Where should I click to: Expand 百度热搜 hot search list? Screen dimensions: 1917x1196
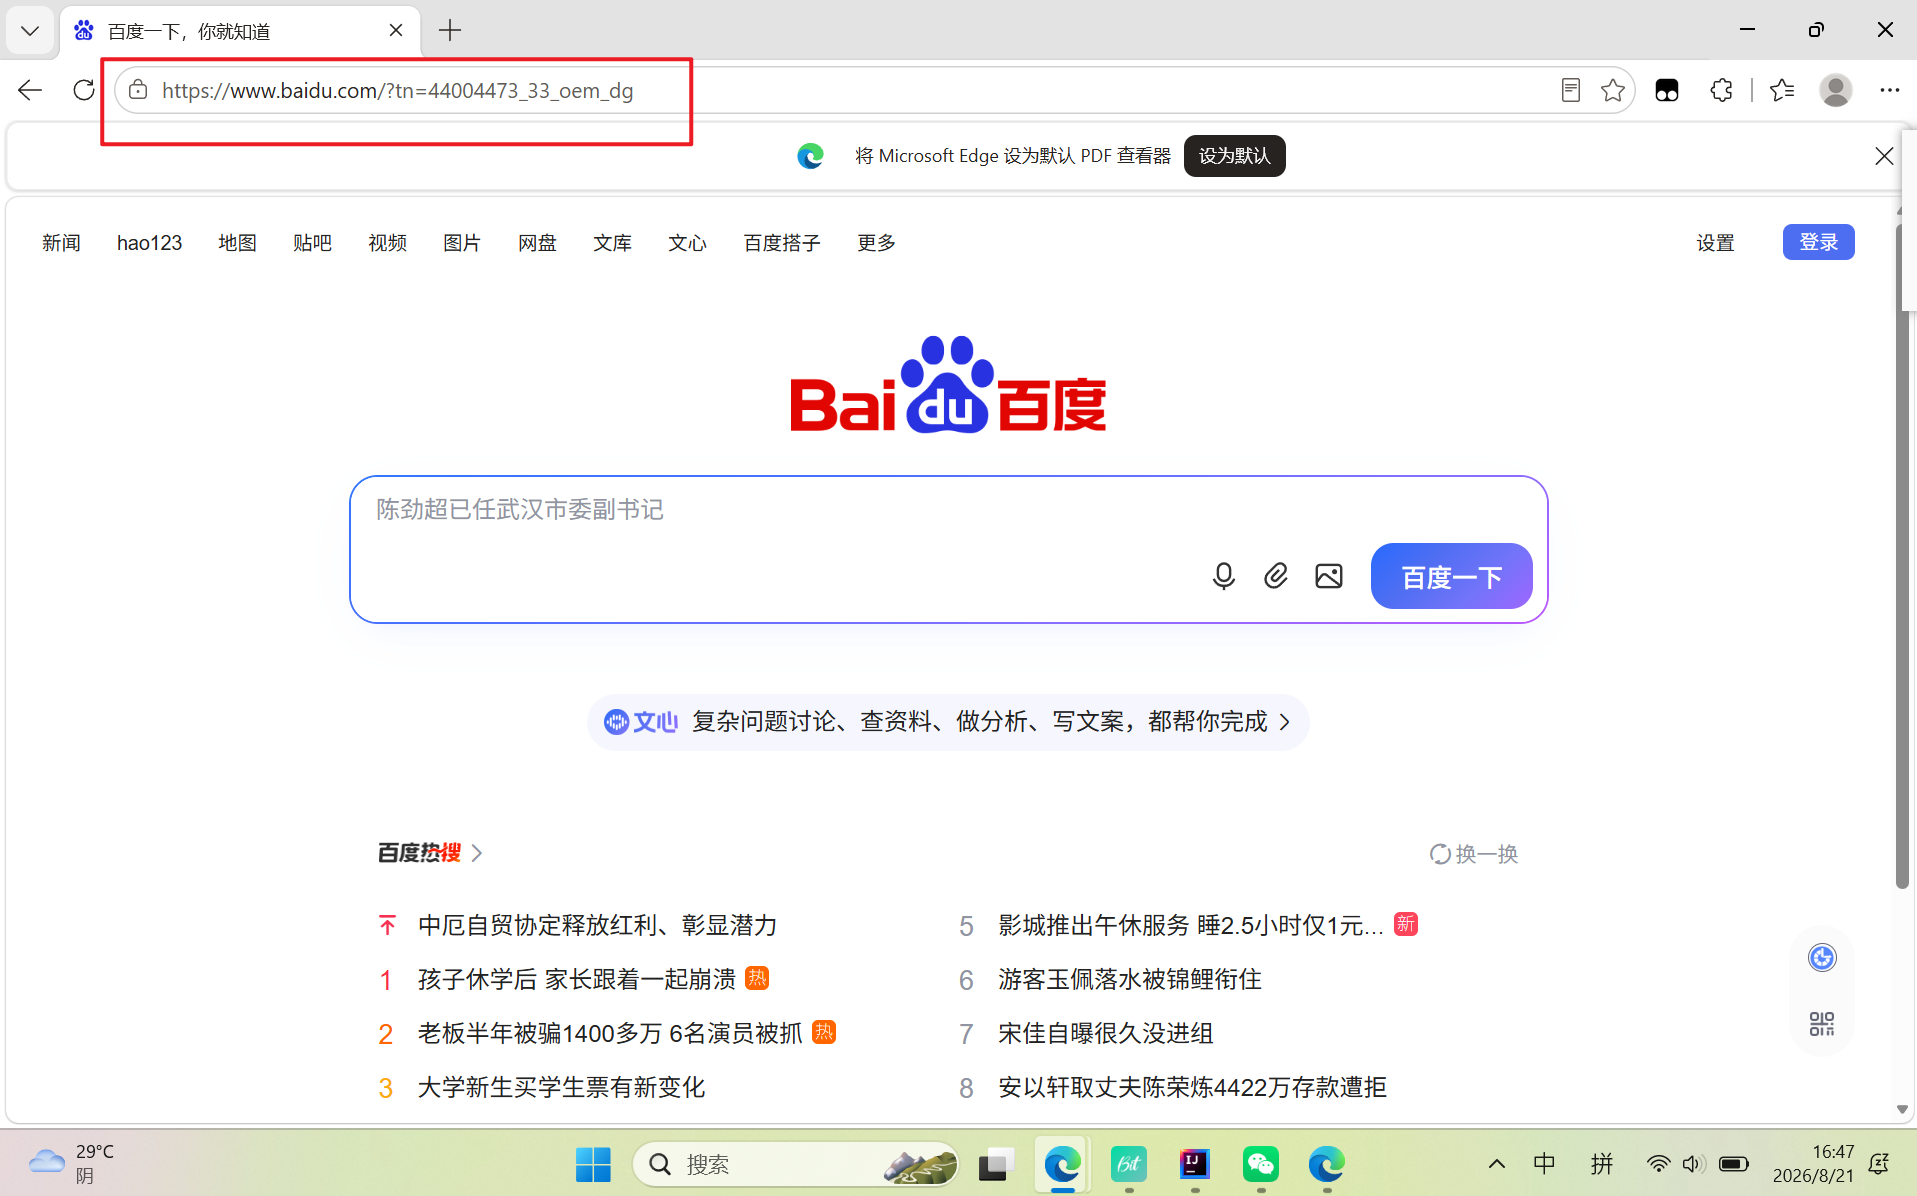click(430, 853)
